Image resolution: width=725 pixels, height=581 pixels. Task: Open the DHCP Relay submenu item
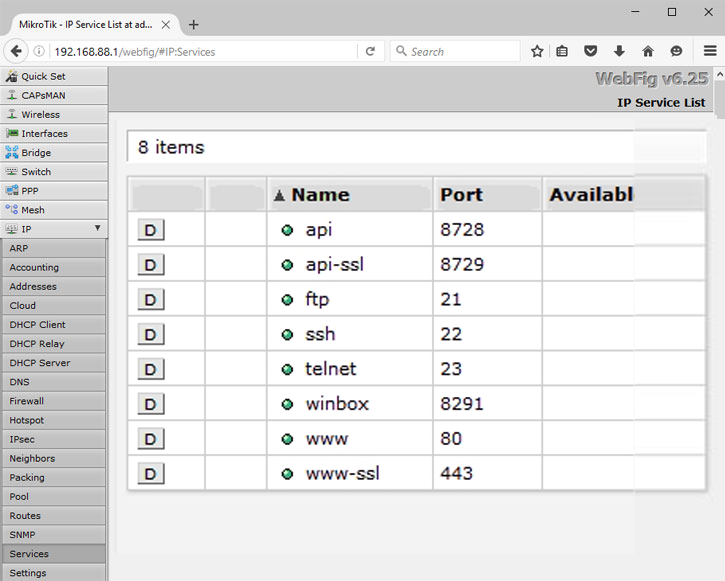(54, 344)
